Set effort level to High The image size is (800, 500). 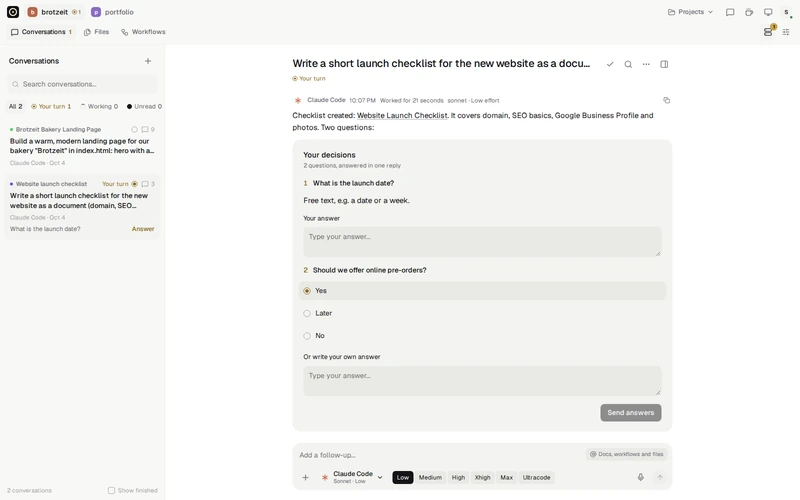[x=458, y=478]
